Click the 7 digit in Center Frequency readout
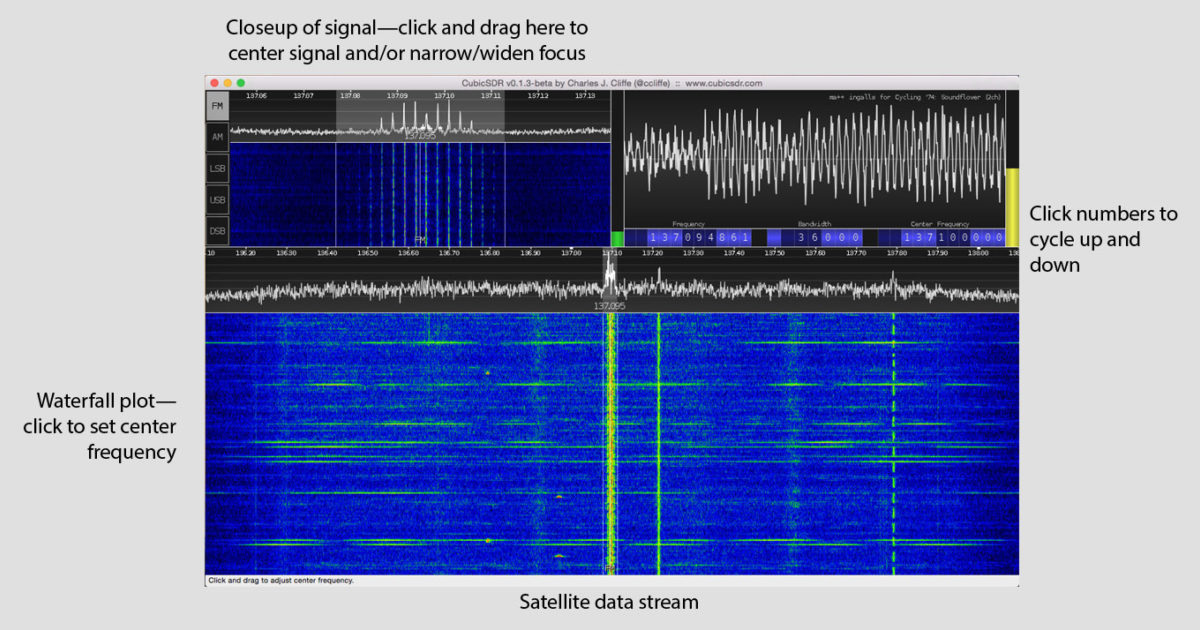Viewport: 1200px width, 630px height. (x=930, y=237)
